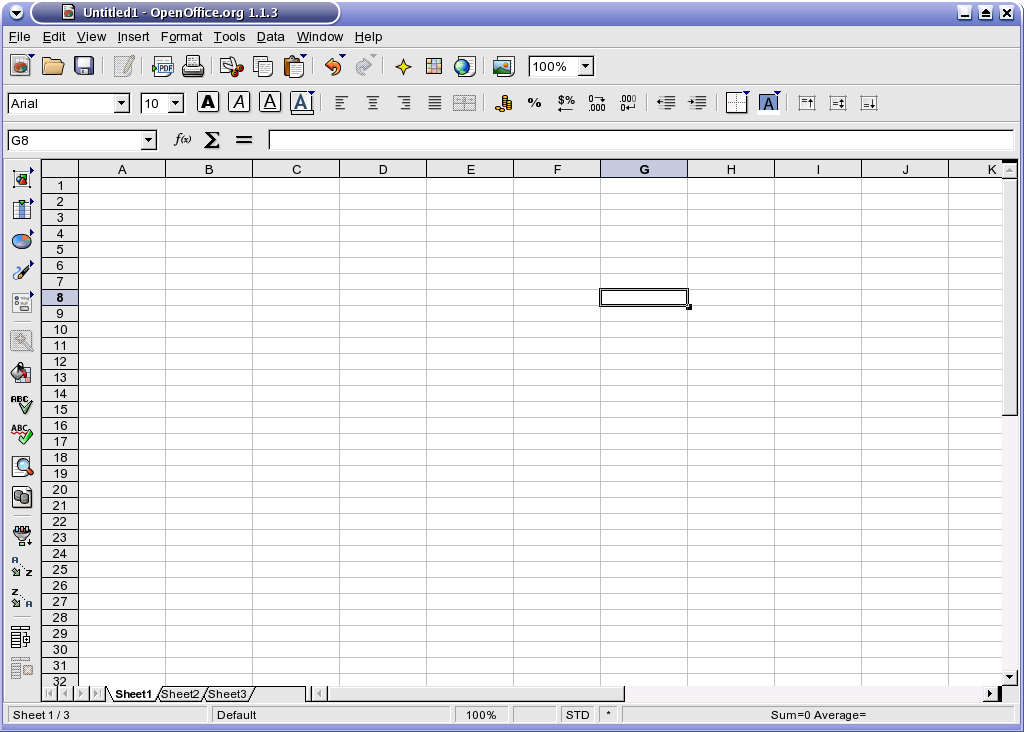Viewport: 1024px width, 732px height.
Task: Open the Gallery picture icon
Action: tap(504, 66)
